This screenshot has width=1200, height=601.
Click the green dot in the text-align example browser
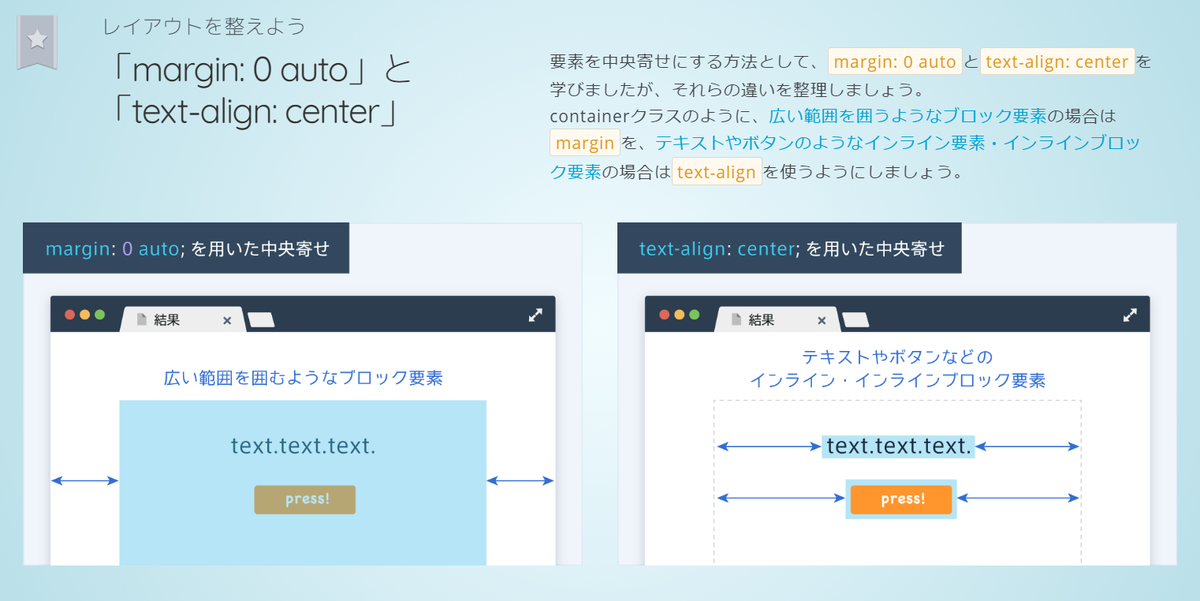(x=695, y=314)
